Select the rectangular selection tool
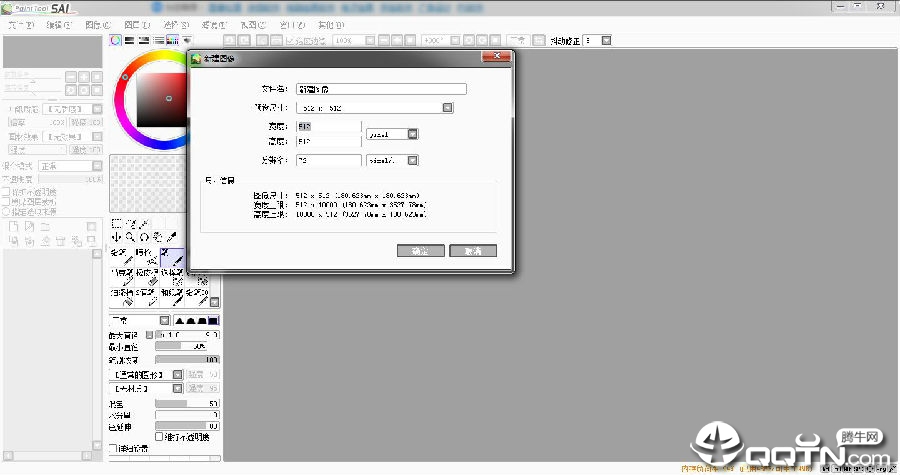The height and width of the screenshot is (475, 900). tap(116, 223)
